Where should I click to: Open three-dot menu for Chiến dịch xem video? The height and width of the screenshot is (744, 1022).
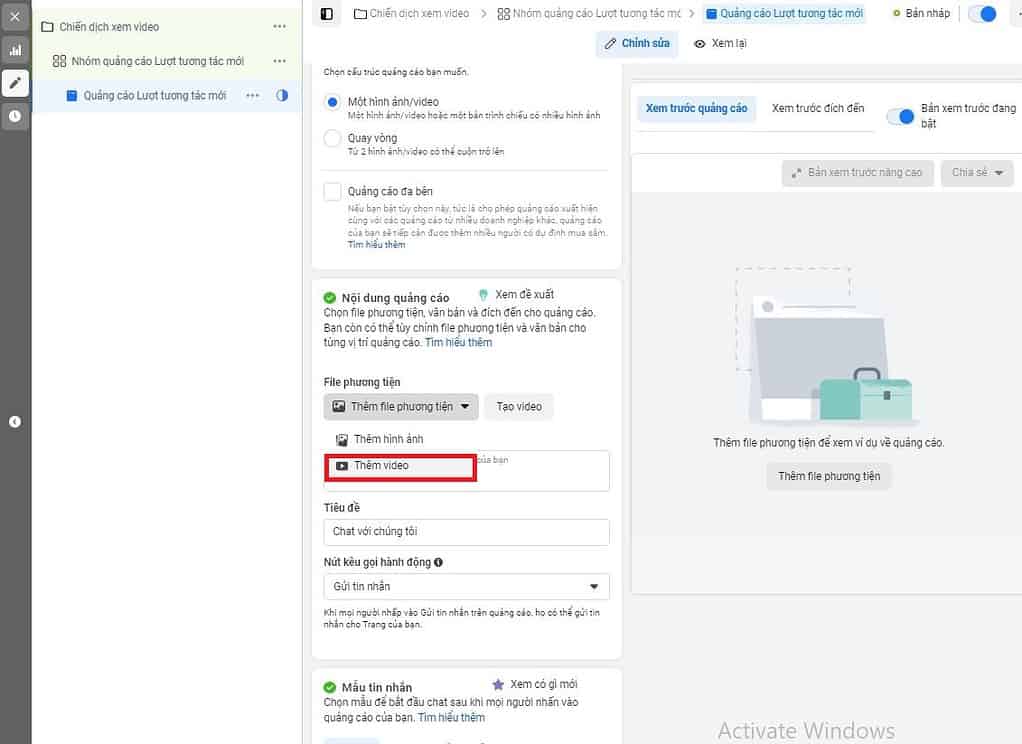pyautogui.click(x=280, y=27)
